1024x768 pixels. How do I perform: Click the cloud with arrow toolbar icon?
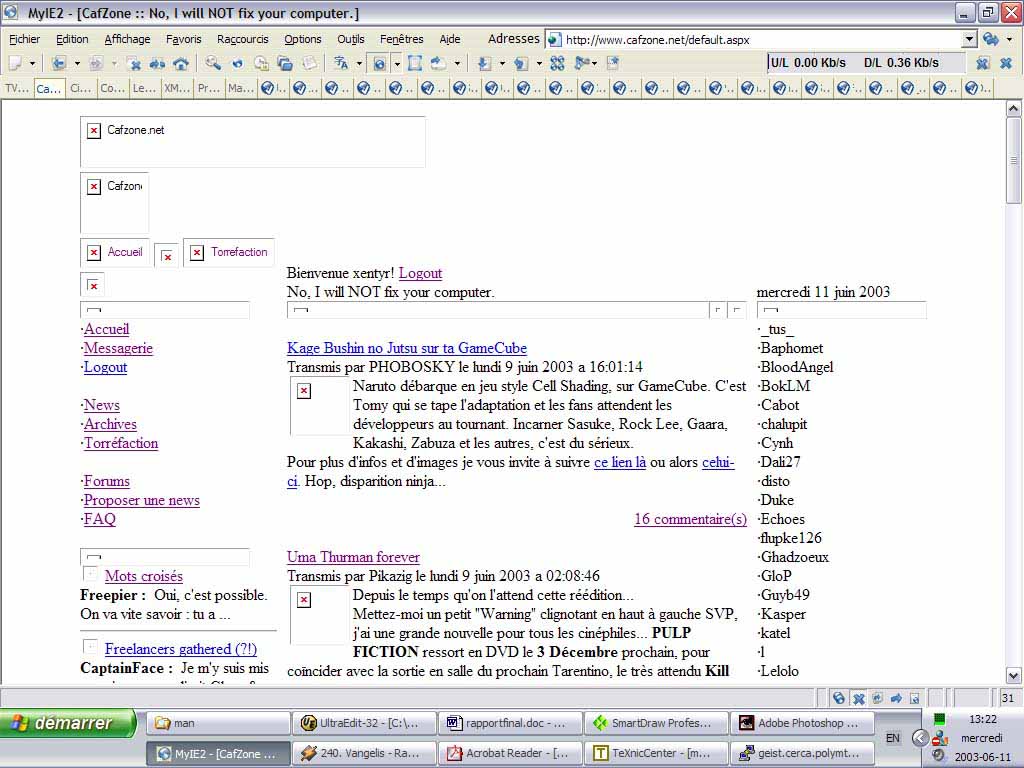438,63
